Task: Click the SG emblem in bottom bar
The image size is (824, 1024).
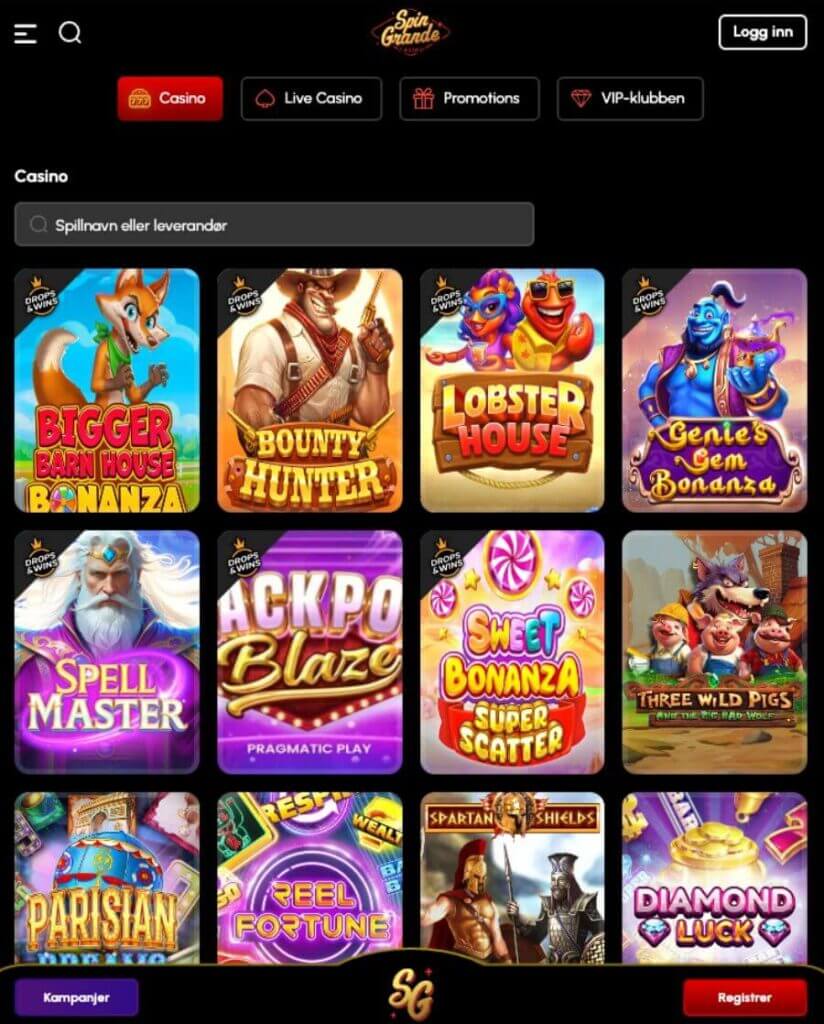Action: click(x=411, y=993)
